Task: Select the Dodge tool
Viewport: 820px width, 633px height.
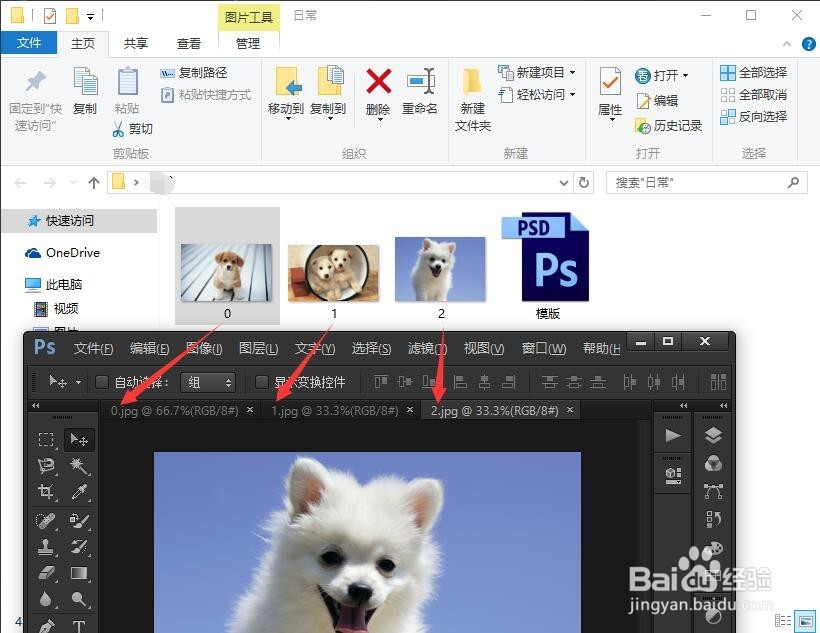Action: pos(79,599)
